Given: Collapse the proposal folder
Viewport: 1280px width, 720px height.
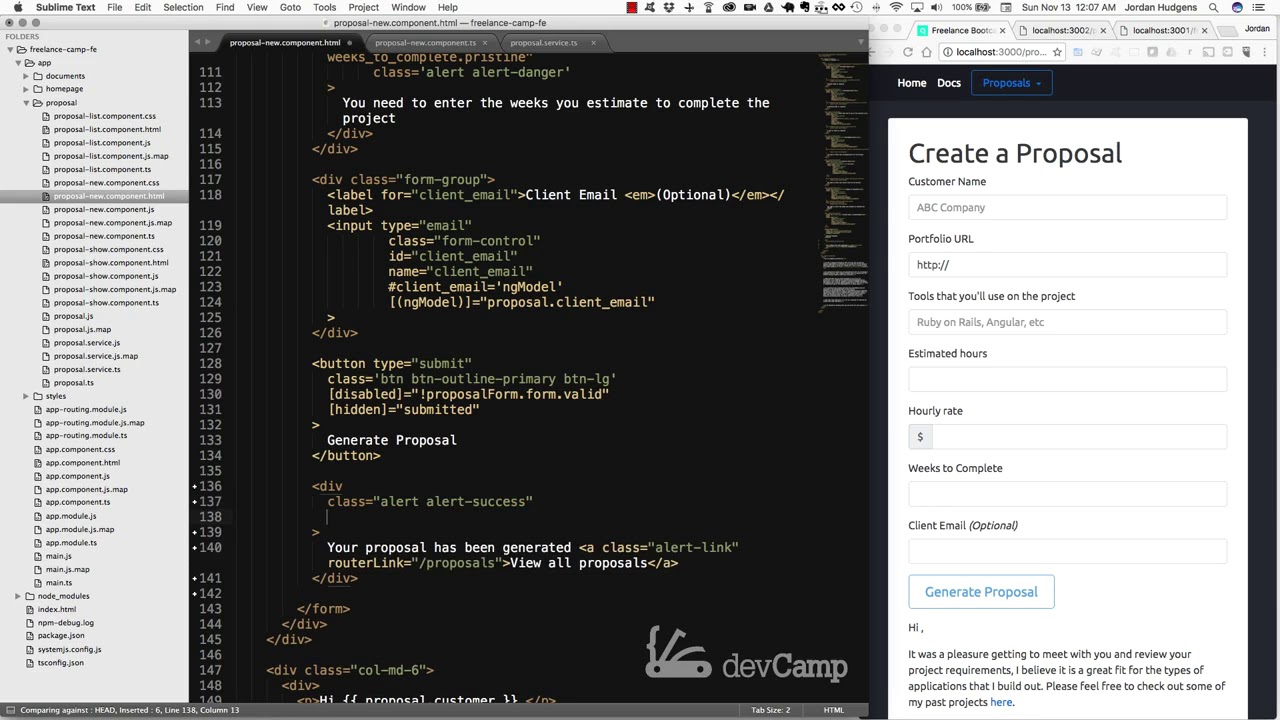Looking at the screenshot, I should (x=27, y=103).
